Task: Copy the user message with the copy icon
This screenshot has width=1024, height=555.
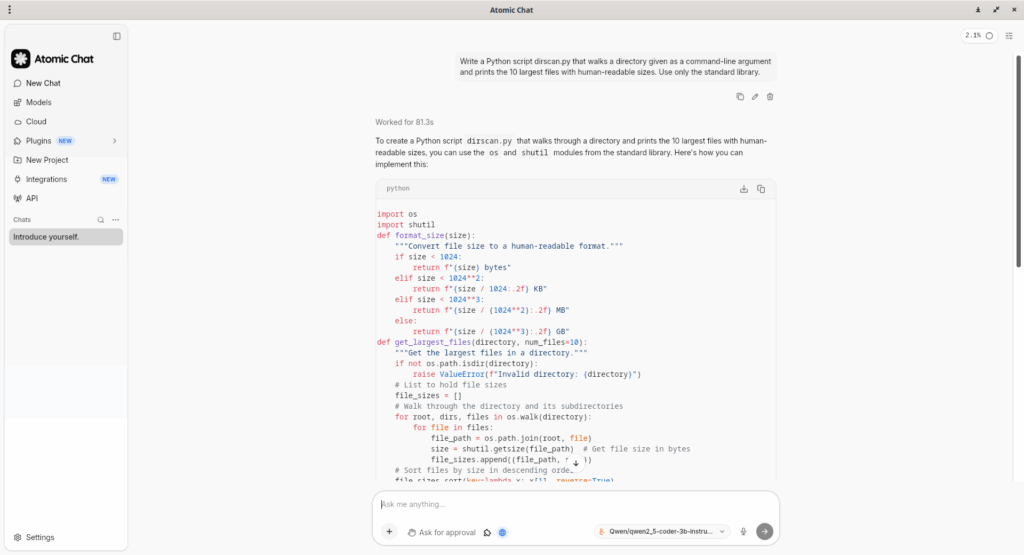Action: [740, 97]
